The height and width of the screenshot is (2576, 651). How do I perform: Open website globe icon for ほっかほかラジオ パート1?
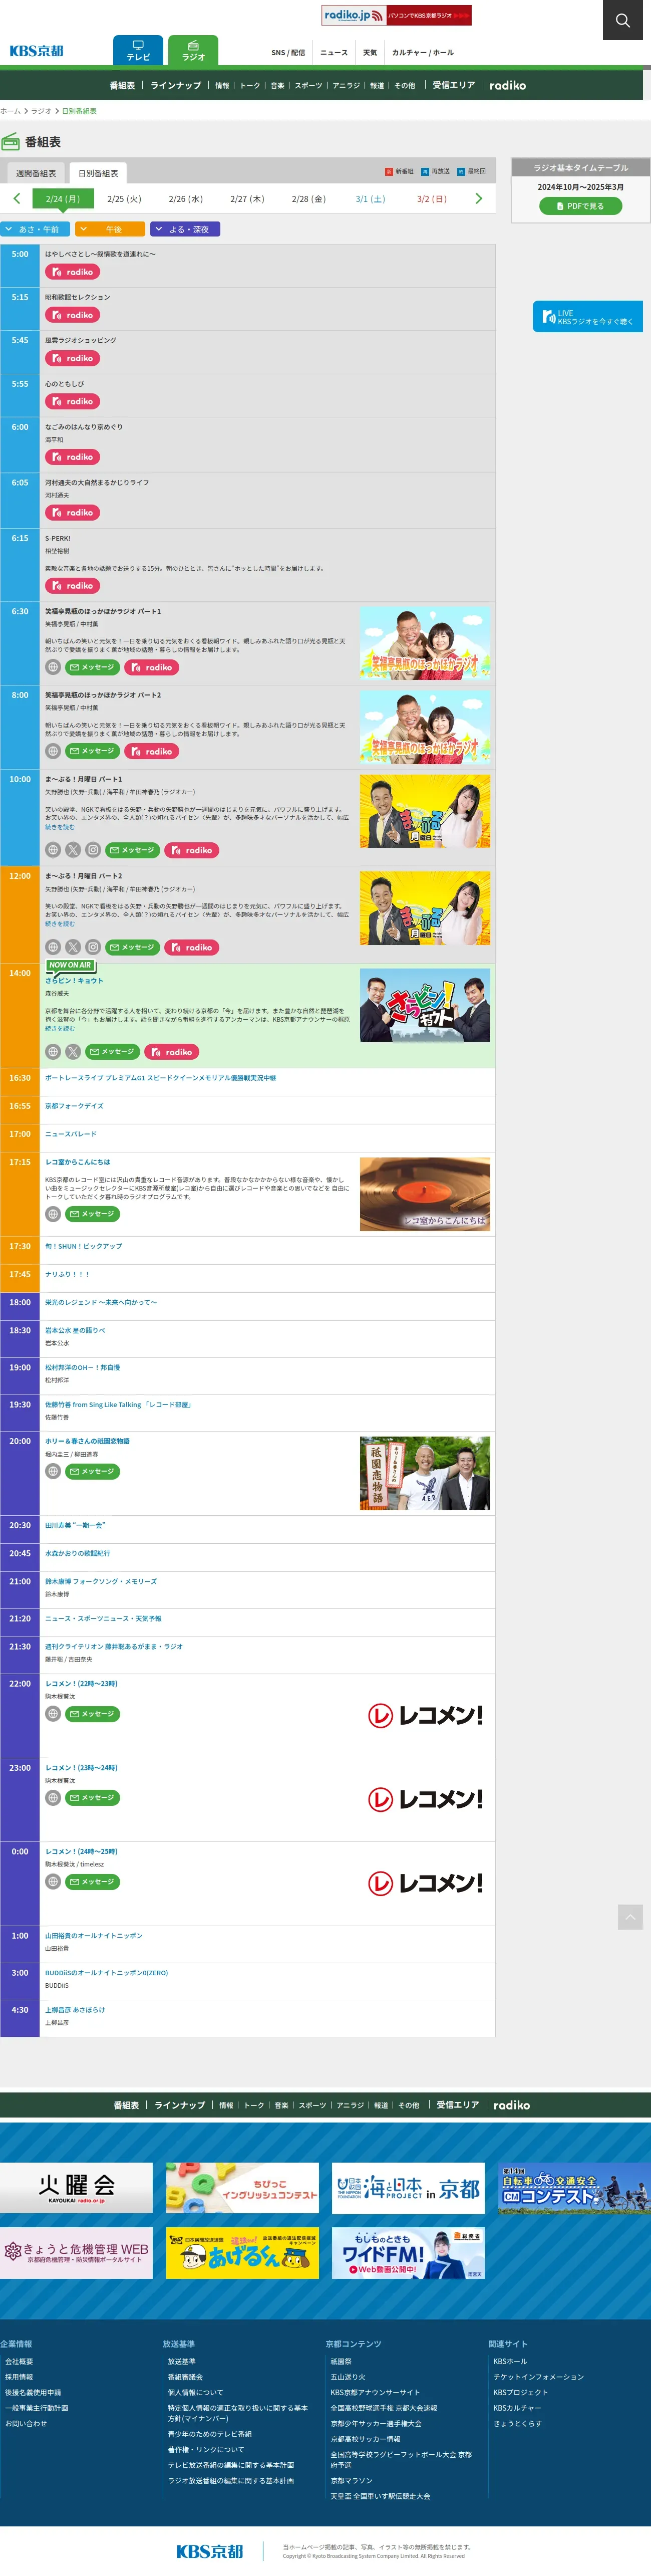point(53,667)
